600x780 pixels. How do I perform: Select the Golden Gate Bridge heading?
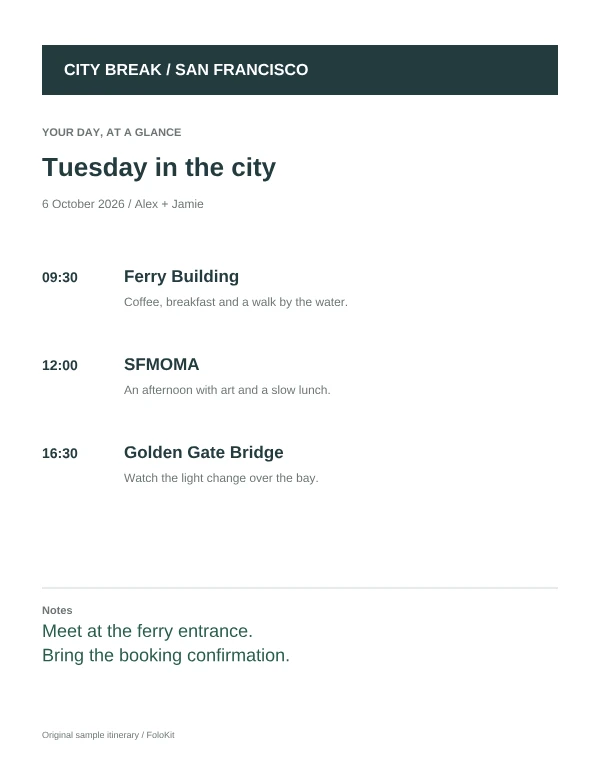tap(203, 452)
